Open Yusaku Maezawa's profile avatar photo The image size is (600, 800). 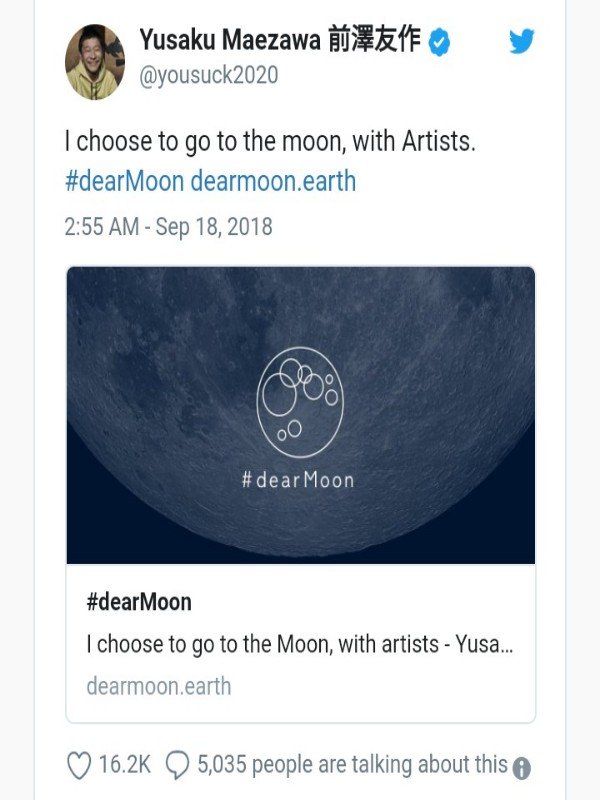coord(95,62)
